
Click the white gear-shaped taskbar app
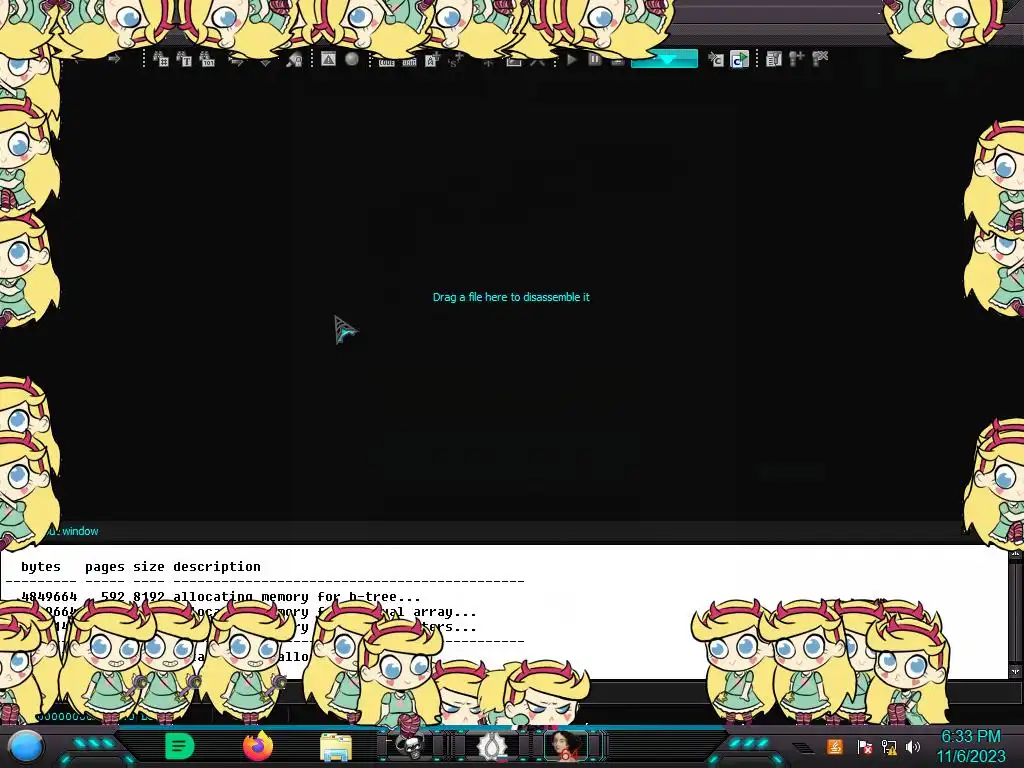[x=491, y=746]
